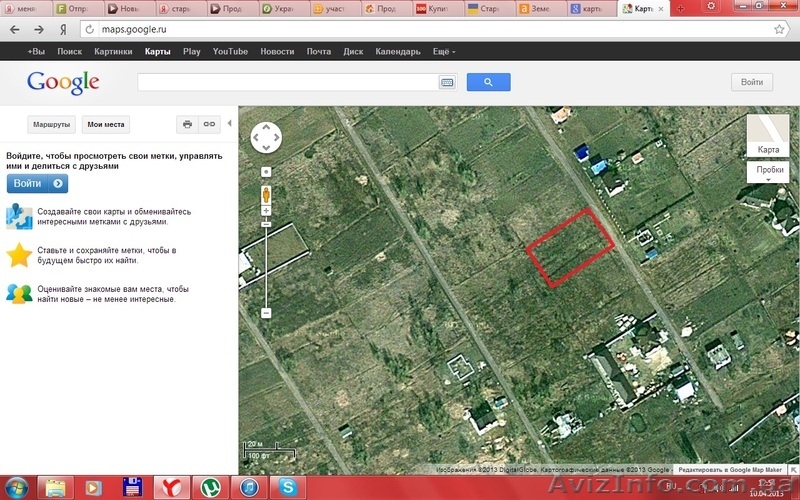The image size is (800, 500).
Task: Click the print icon in the sidebar
Action: [x=187, y=124]
